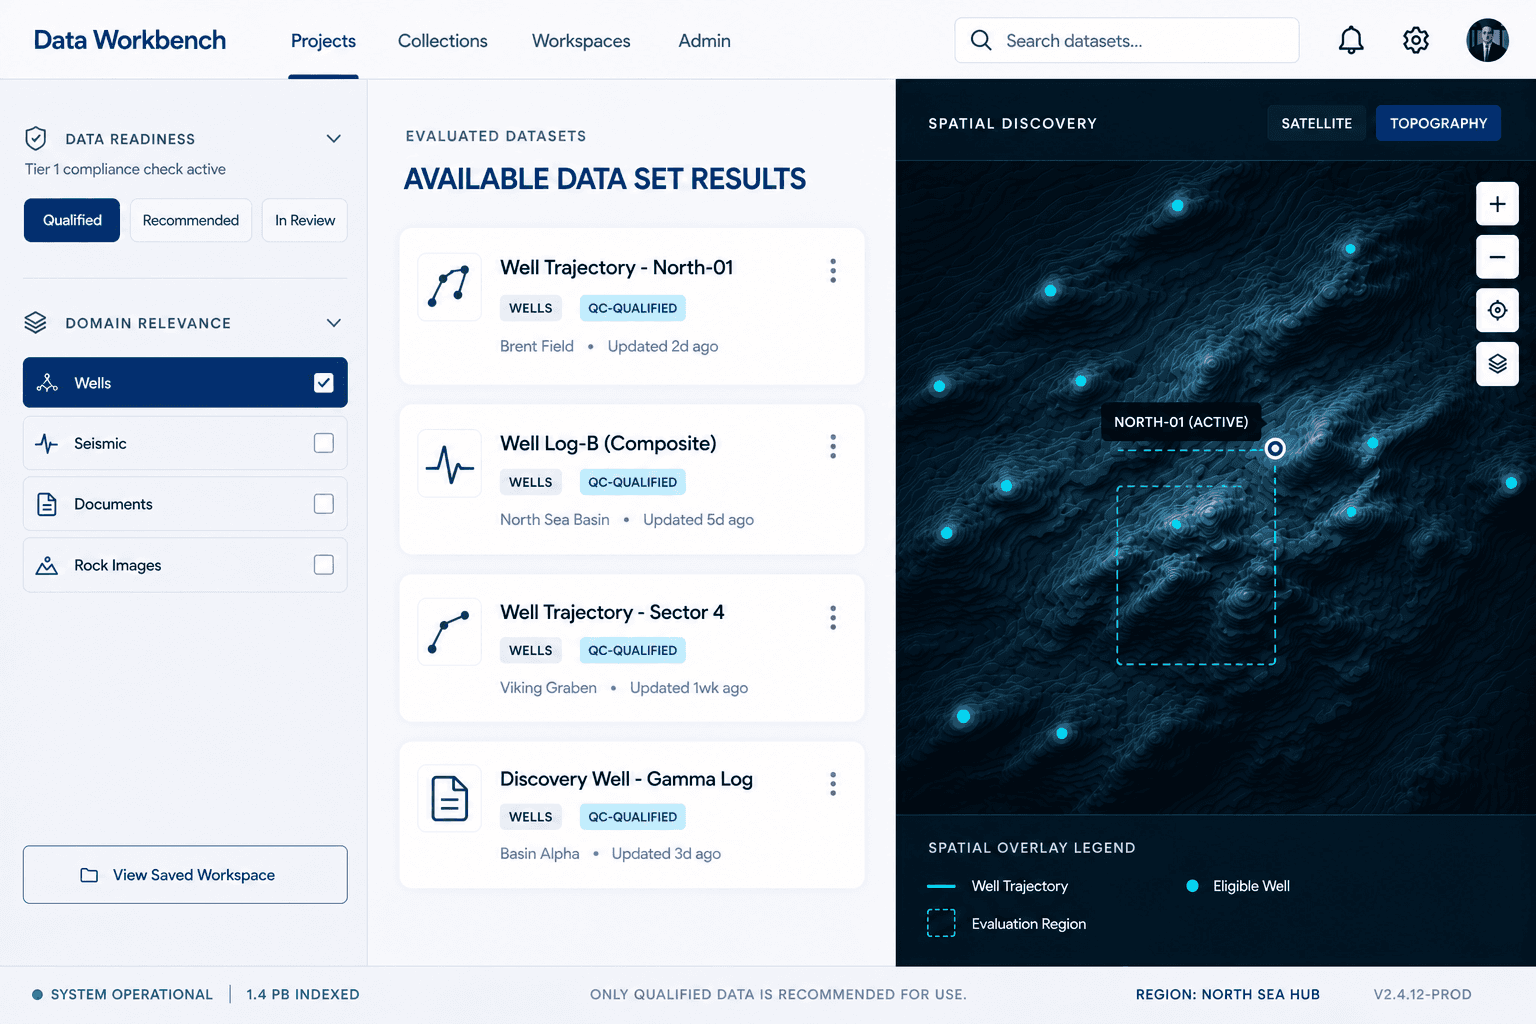Click REGION: NORTH SEA HUB status text

click(x=1227, y=994)
